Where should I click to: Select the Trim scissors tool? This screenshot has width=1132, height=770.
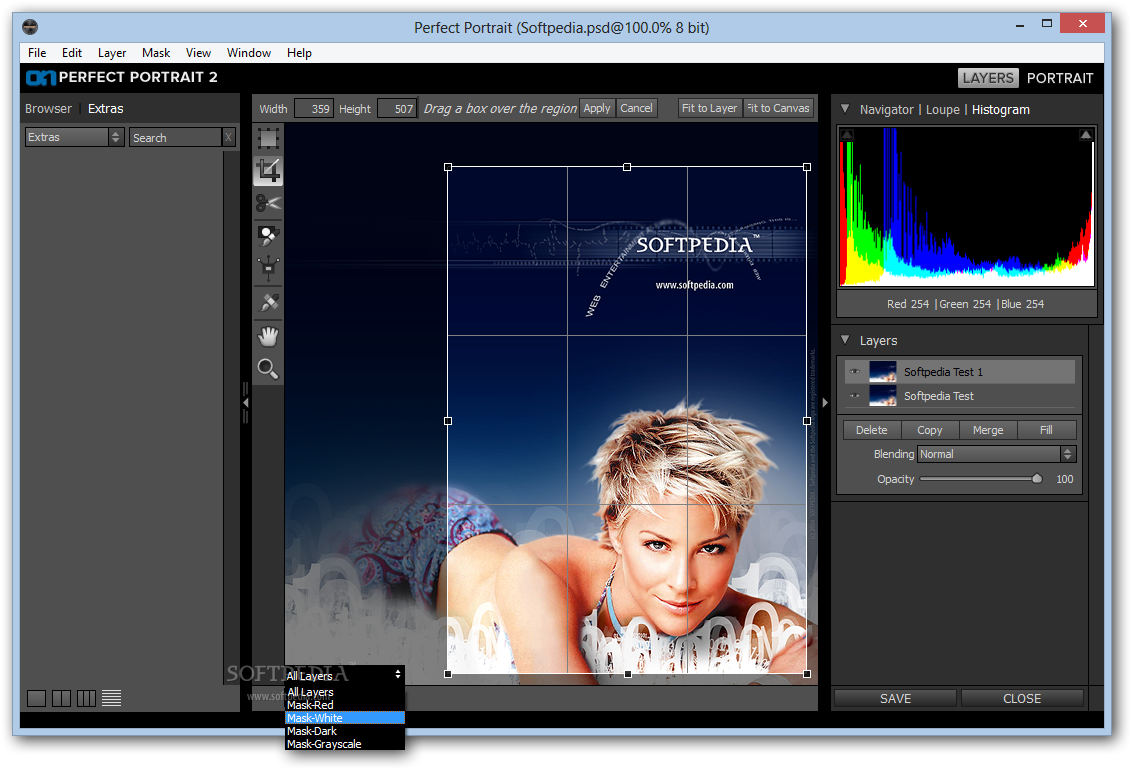[268, 204]
